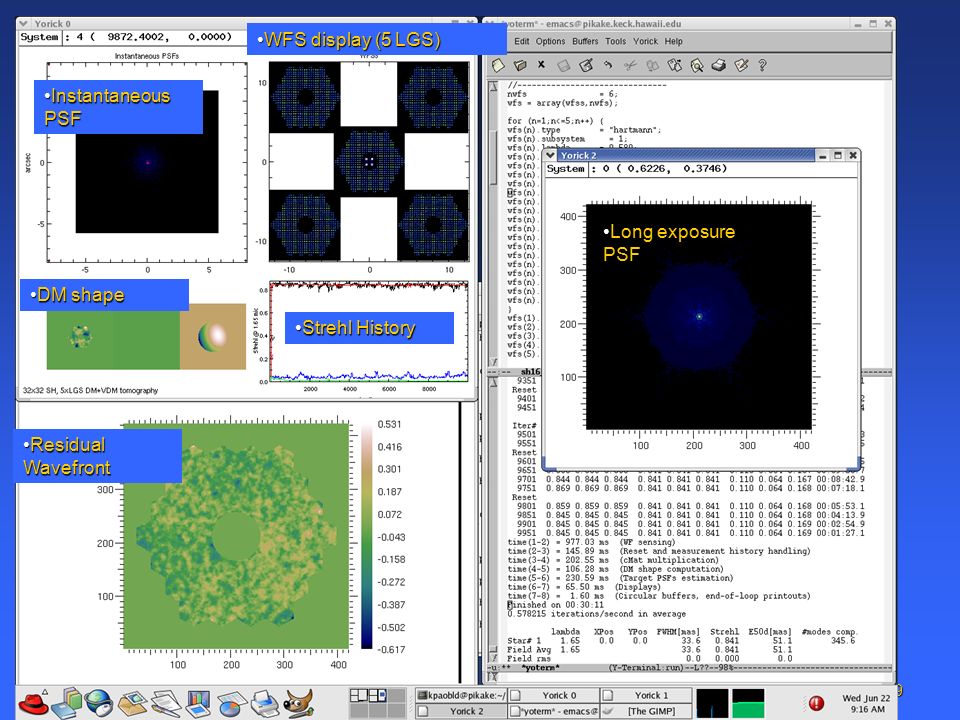The height and width of the screenshot is (720, 960).
Task: Launch the email envelope icon in panel
Action: (133, 703)
